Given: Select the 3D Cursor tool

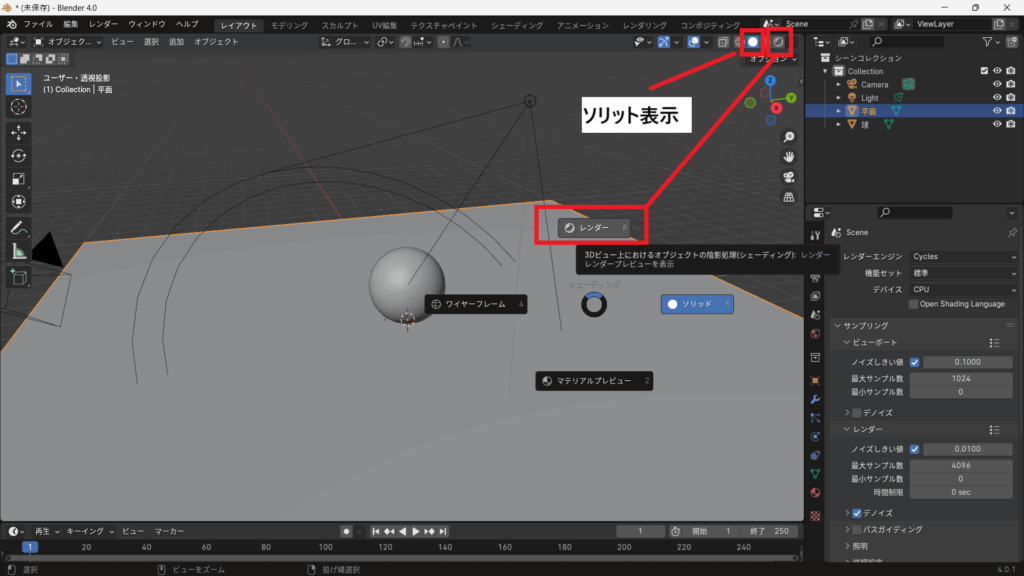Looking at the screenshot, I should point(18,107).
